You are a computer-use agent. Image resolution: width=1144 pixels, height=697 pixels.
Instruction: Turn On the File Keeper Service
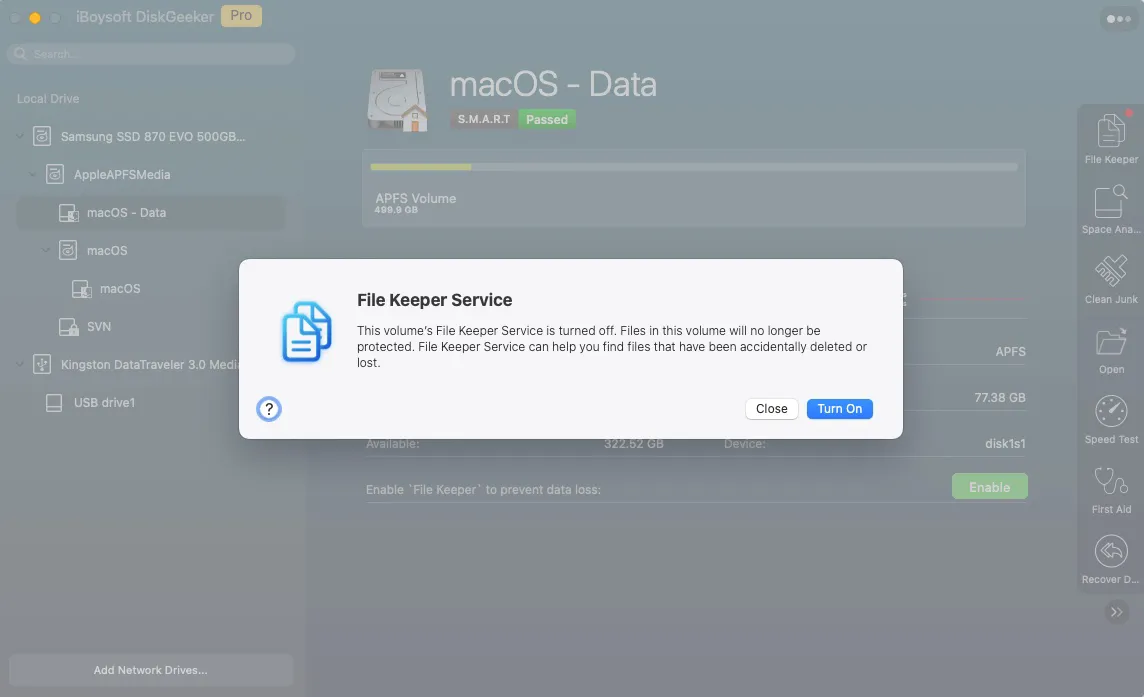pyautogui.click(x=839, y=409)
